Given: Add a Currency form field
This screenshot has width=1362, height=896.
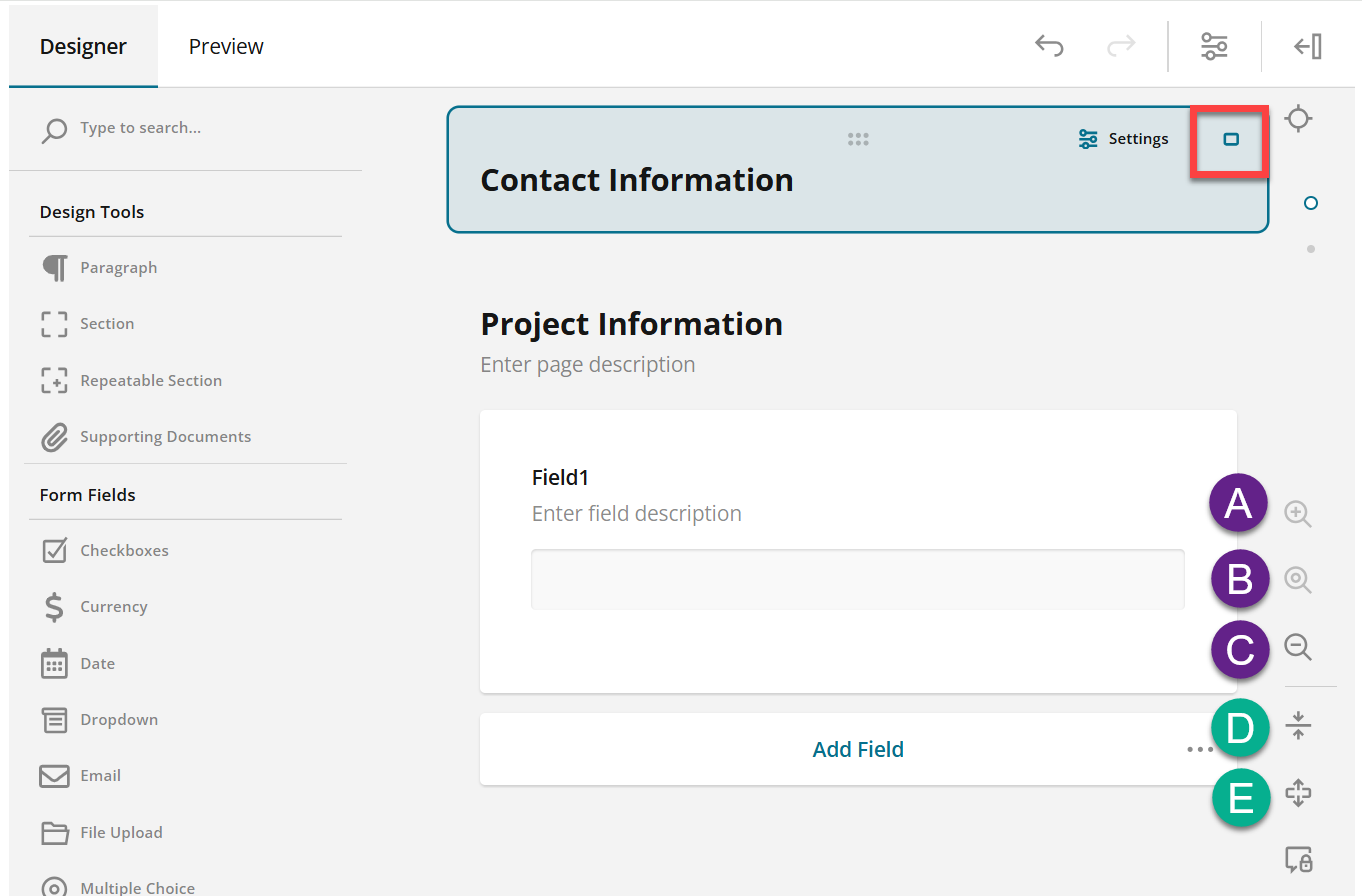Looking at the screenshot, I should pos(95,607).
